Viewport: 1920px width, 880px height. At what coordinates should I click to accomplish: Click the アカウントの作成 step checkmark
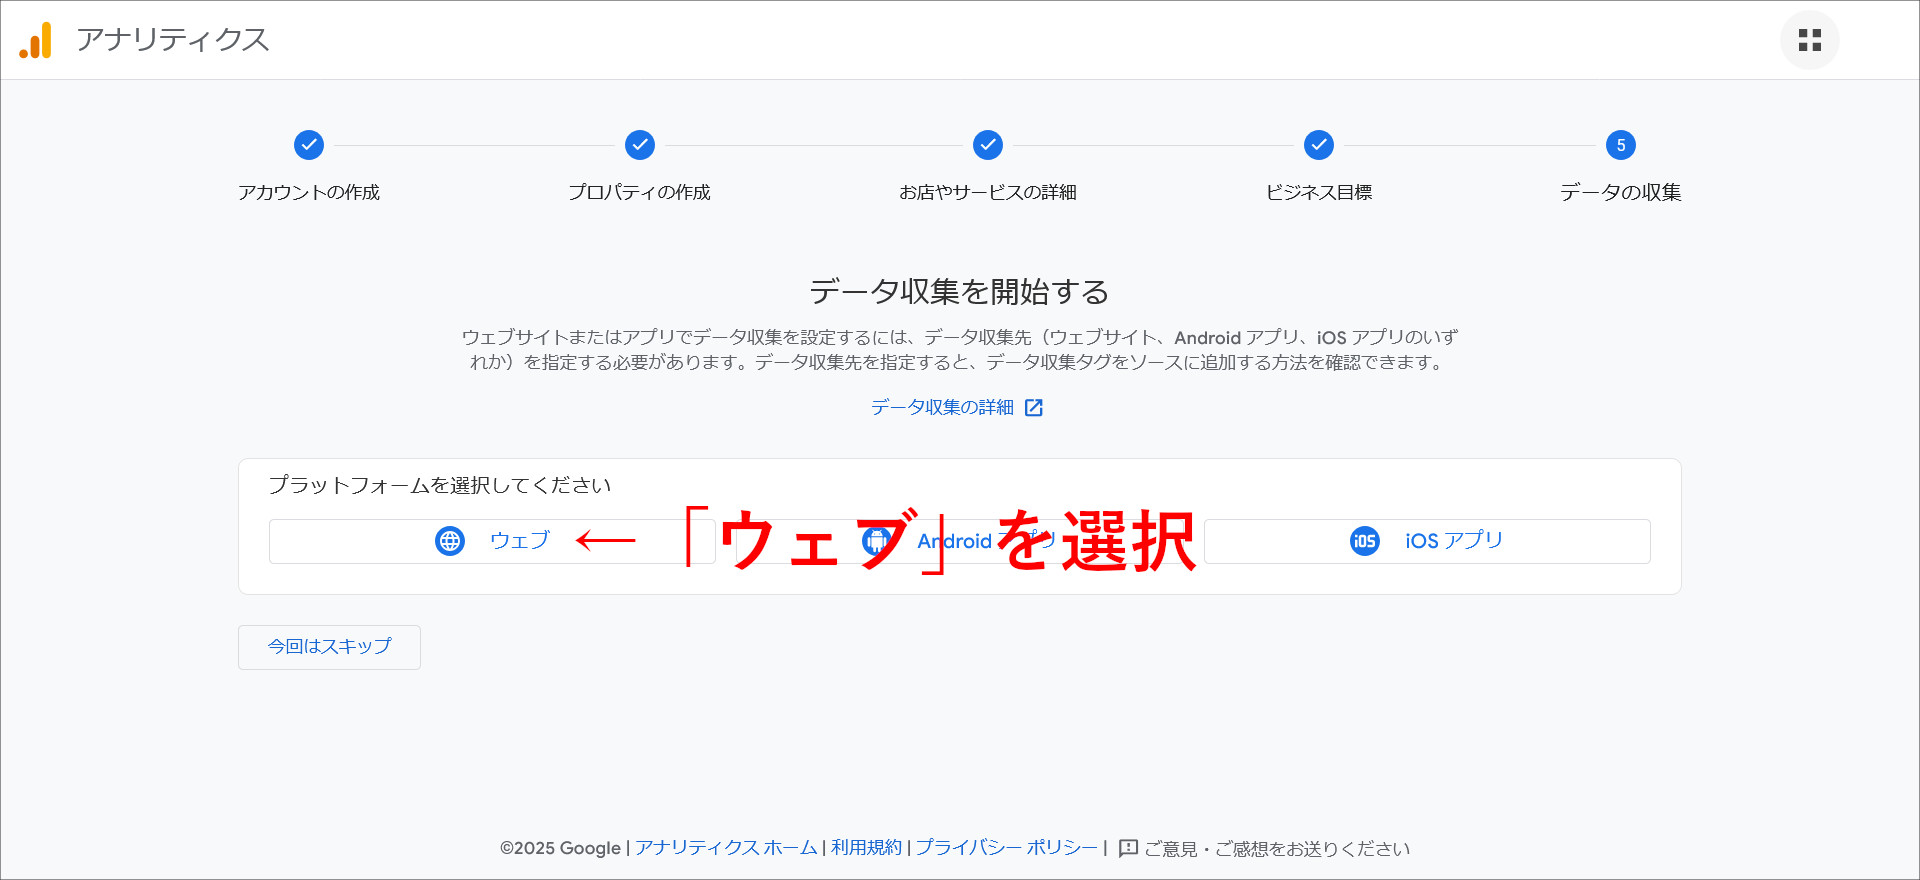[309, 145]
